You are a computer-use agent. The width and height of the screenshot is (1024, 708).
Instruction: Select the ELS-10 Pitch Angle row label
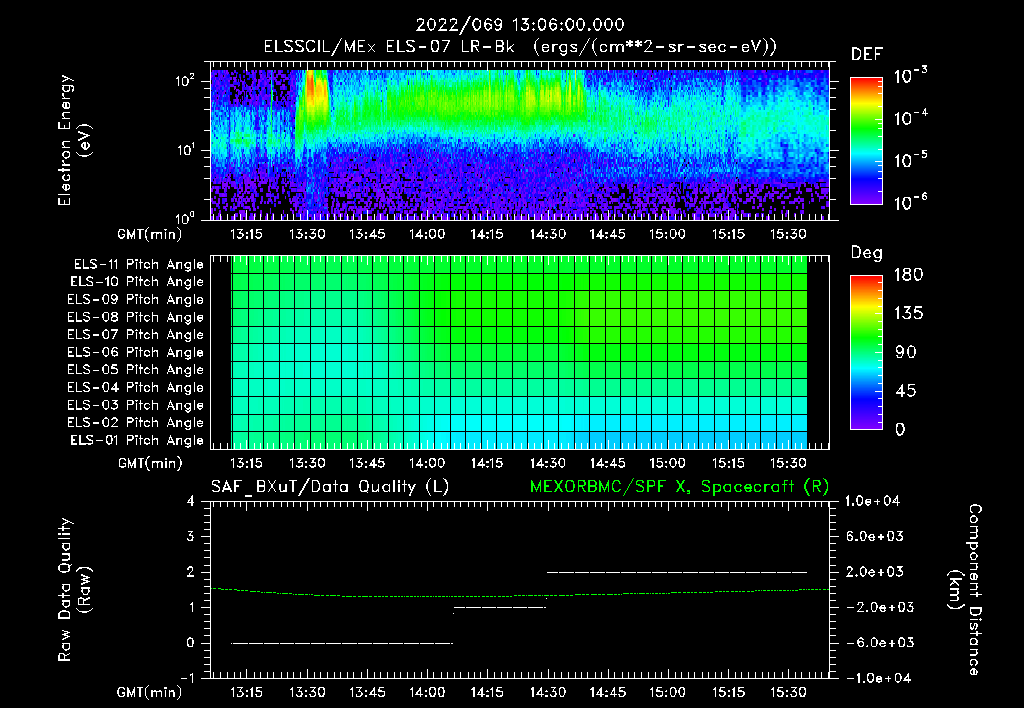click(137, 282)
